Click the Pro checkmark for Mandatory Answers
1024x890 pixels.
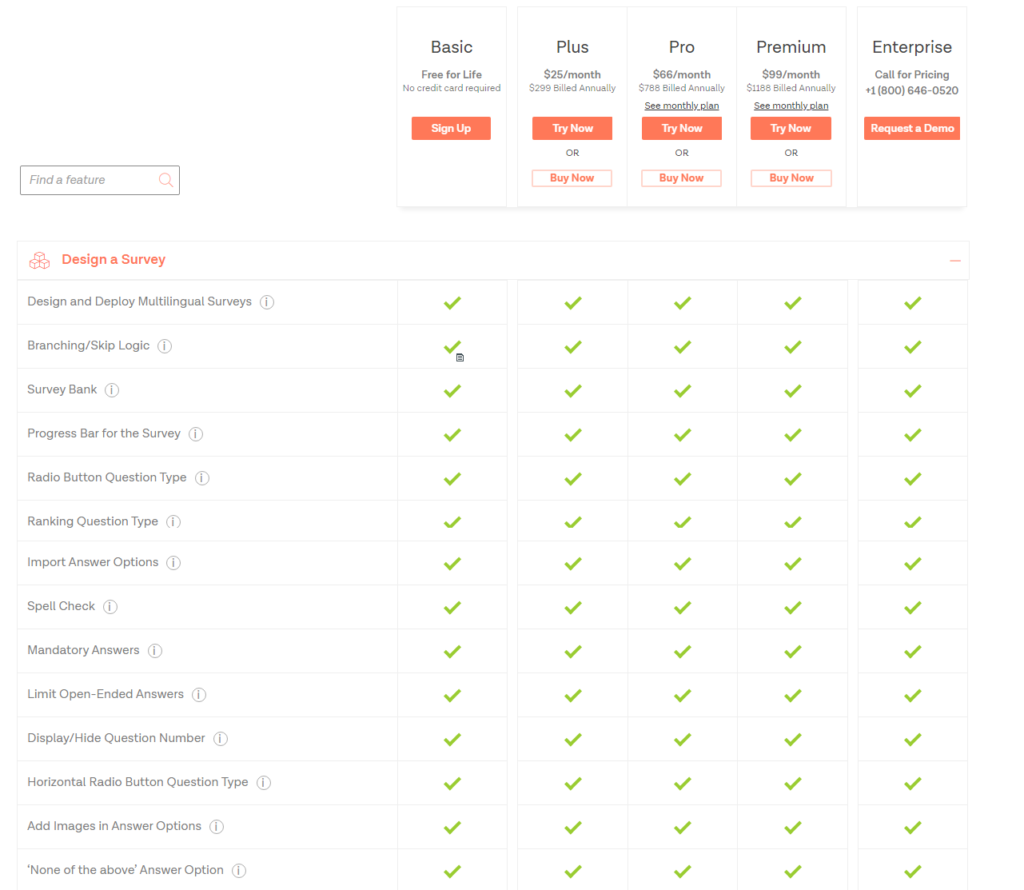681,650
